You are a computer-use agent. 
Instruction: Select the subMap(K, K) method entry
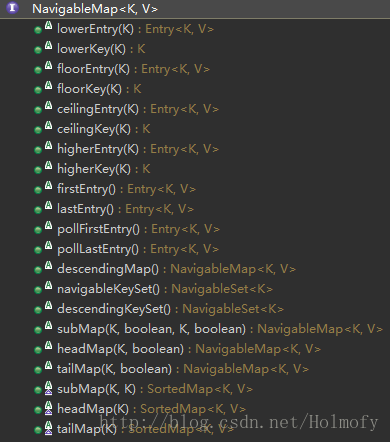(x=155, y=389)
